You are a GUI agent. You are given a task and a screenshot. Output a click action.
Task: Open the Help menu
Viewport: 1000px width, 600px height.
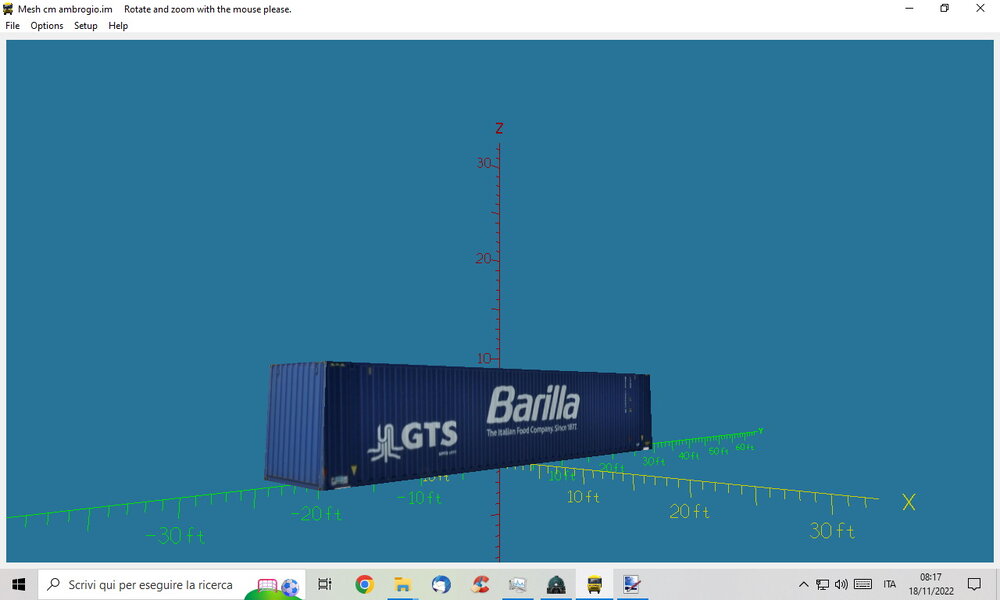[x=118, y=26]
